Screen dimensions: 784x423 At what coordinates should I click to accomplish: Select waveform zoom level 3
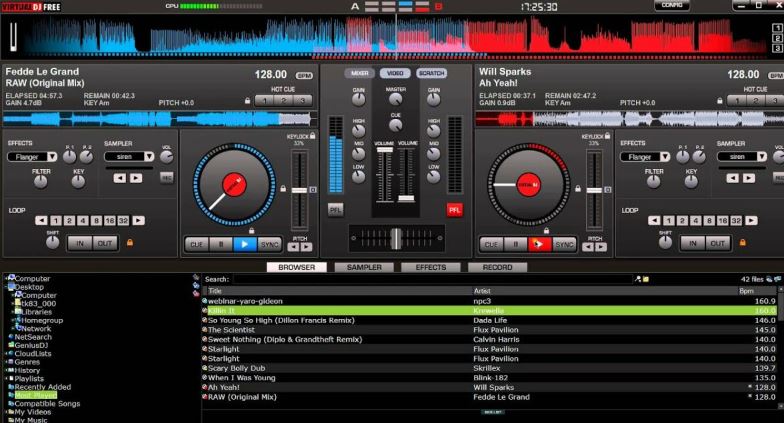tap(778, 48)
